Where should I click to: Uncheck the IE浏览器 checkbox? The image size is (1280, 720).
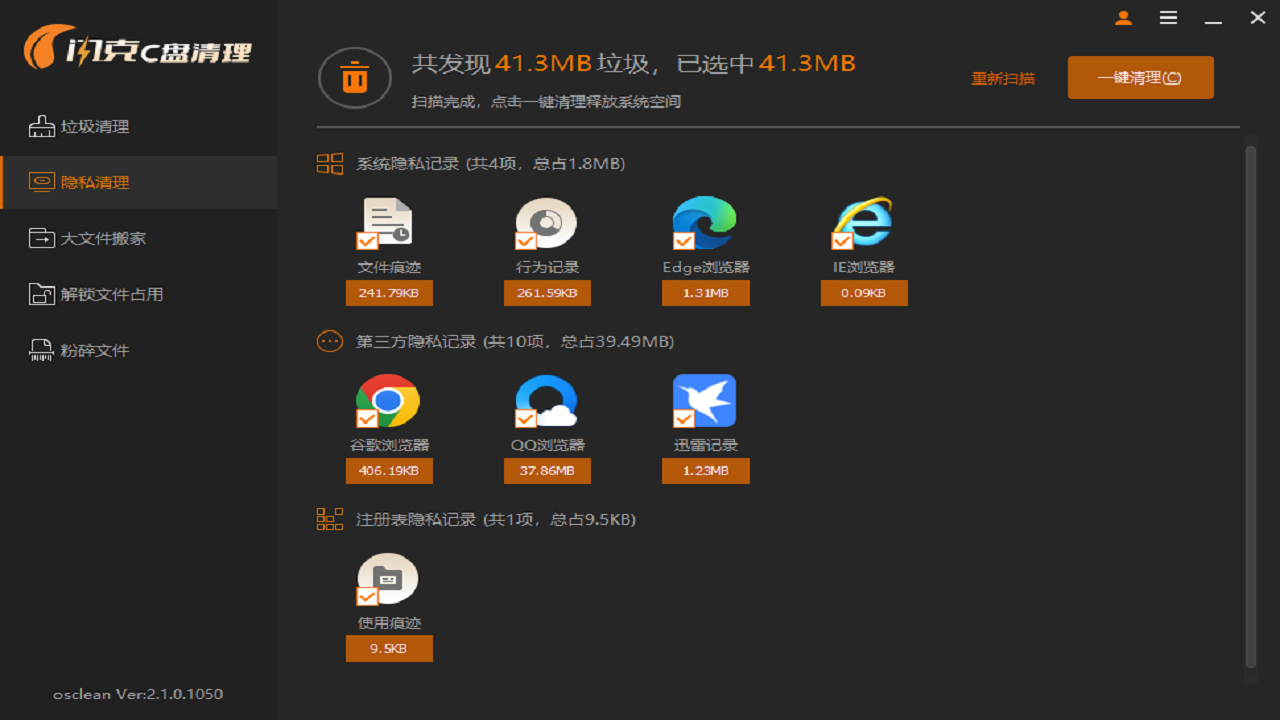[x=841, y=241]
